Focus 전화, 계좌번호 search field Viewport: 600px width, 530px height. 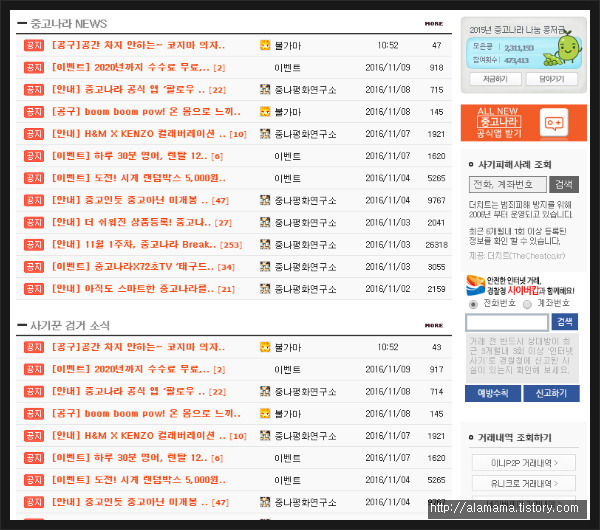(x=507, y=184)
